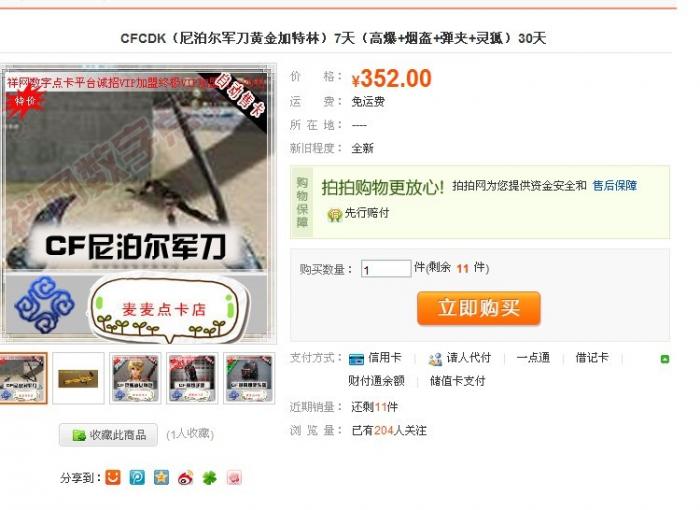The height and width of the screenshot is (510, 700).
Task: Select 请人代付 pay-by-friend option
Action: 459,358
